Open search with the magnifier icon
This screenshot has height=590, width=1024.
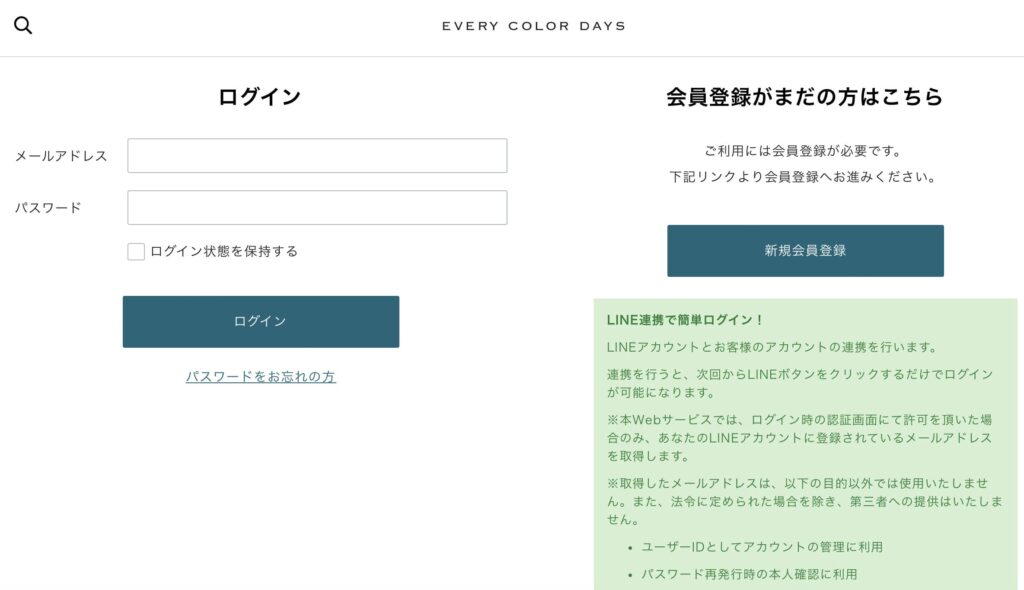[23, 25]
